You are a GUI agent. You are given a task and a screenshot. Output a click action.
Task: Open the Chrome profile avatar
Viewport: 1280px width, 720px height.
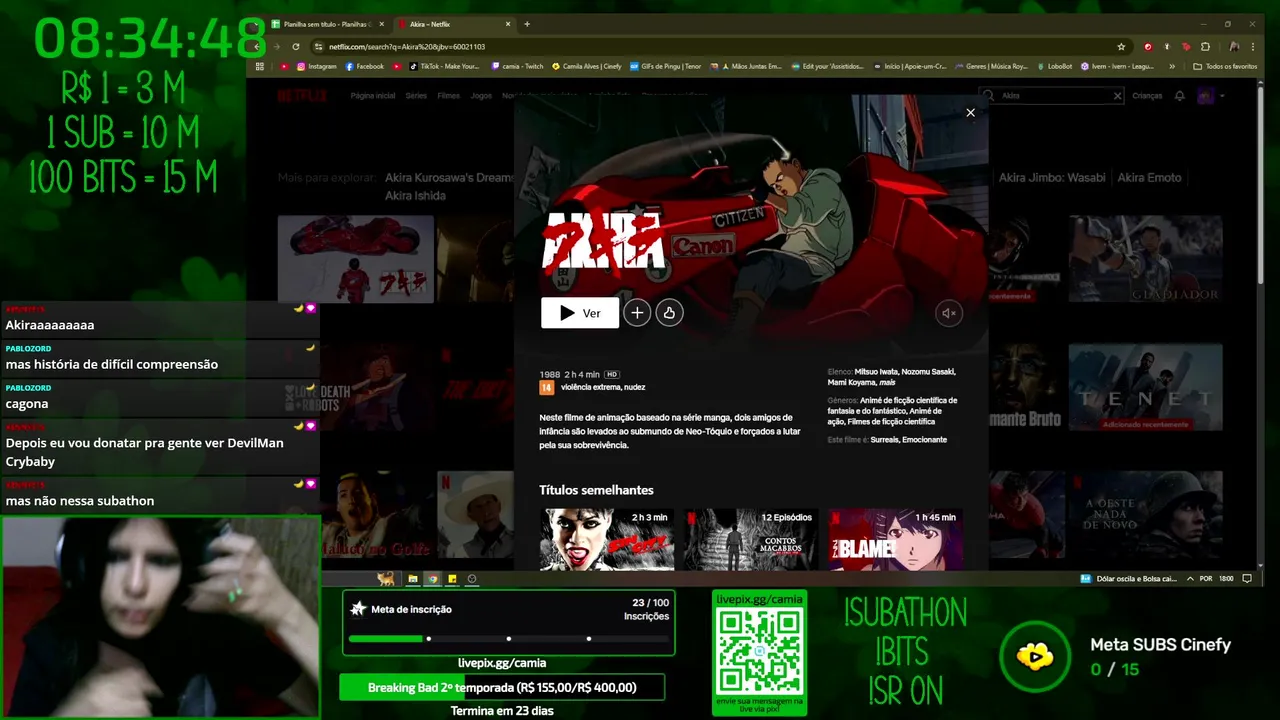click(1235, 46)
